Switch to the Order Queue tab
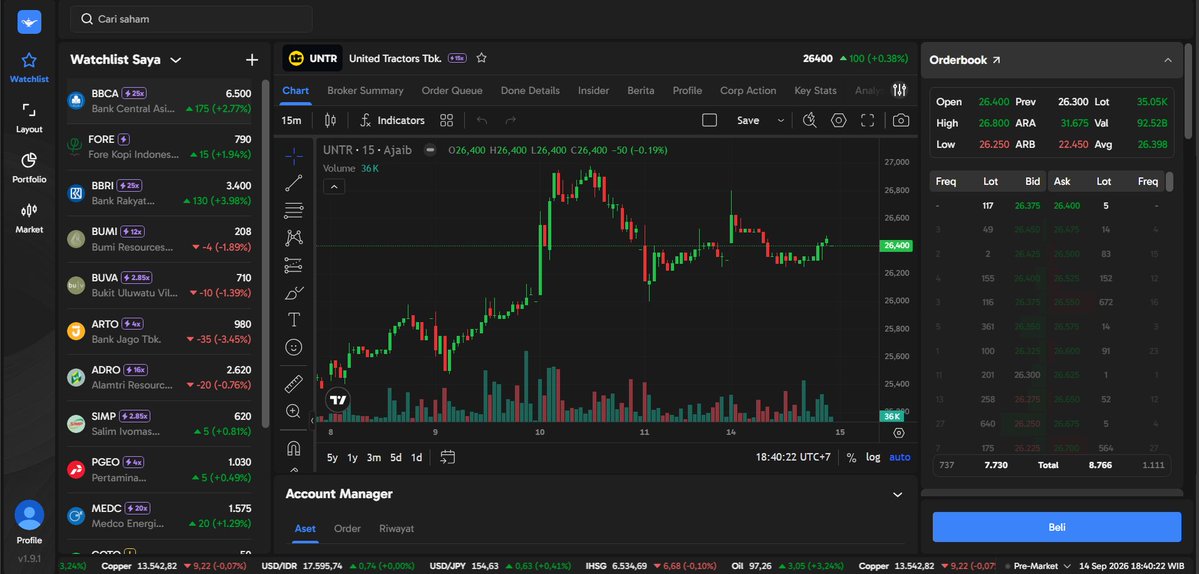Image resolution: width=1199 pixels, height=574 pixels. click(452, 90)
